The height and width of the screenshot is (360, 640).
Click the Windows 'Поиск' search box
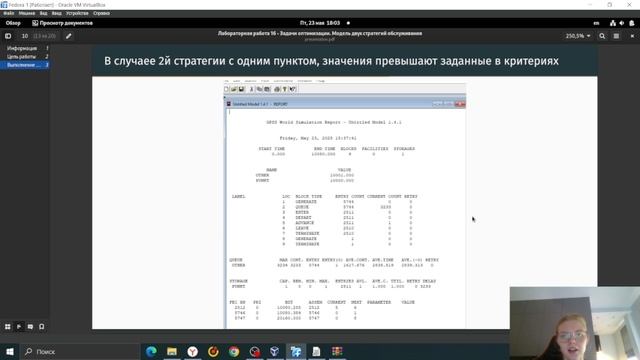[x=80, y=351]
